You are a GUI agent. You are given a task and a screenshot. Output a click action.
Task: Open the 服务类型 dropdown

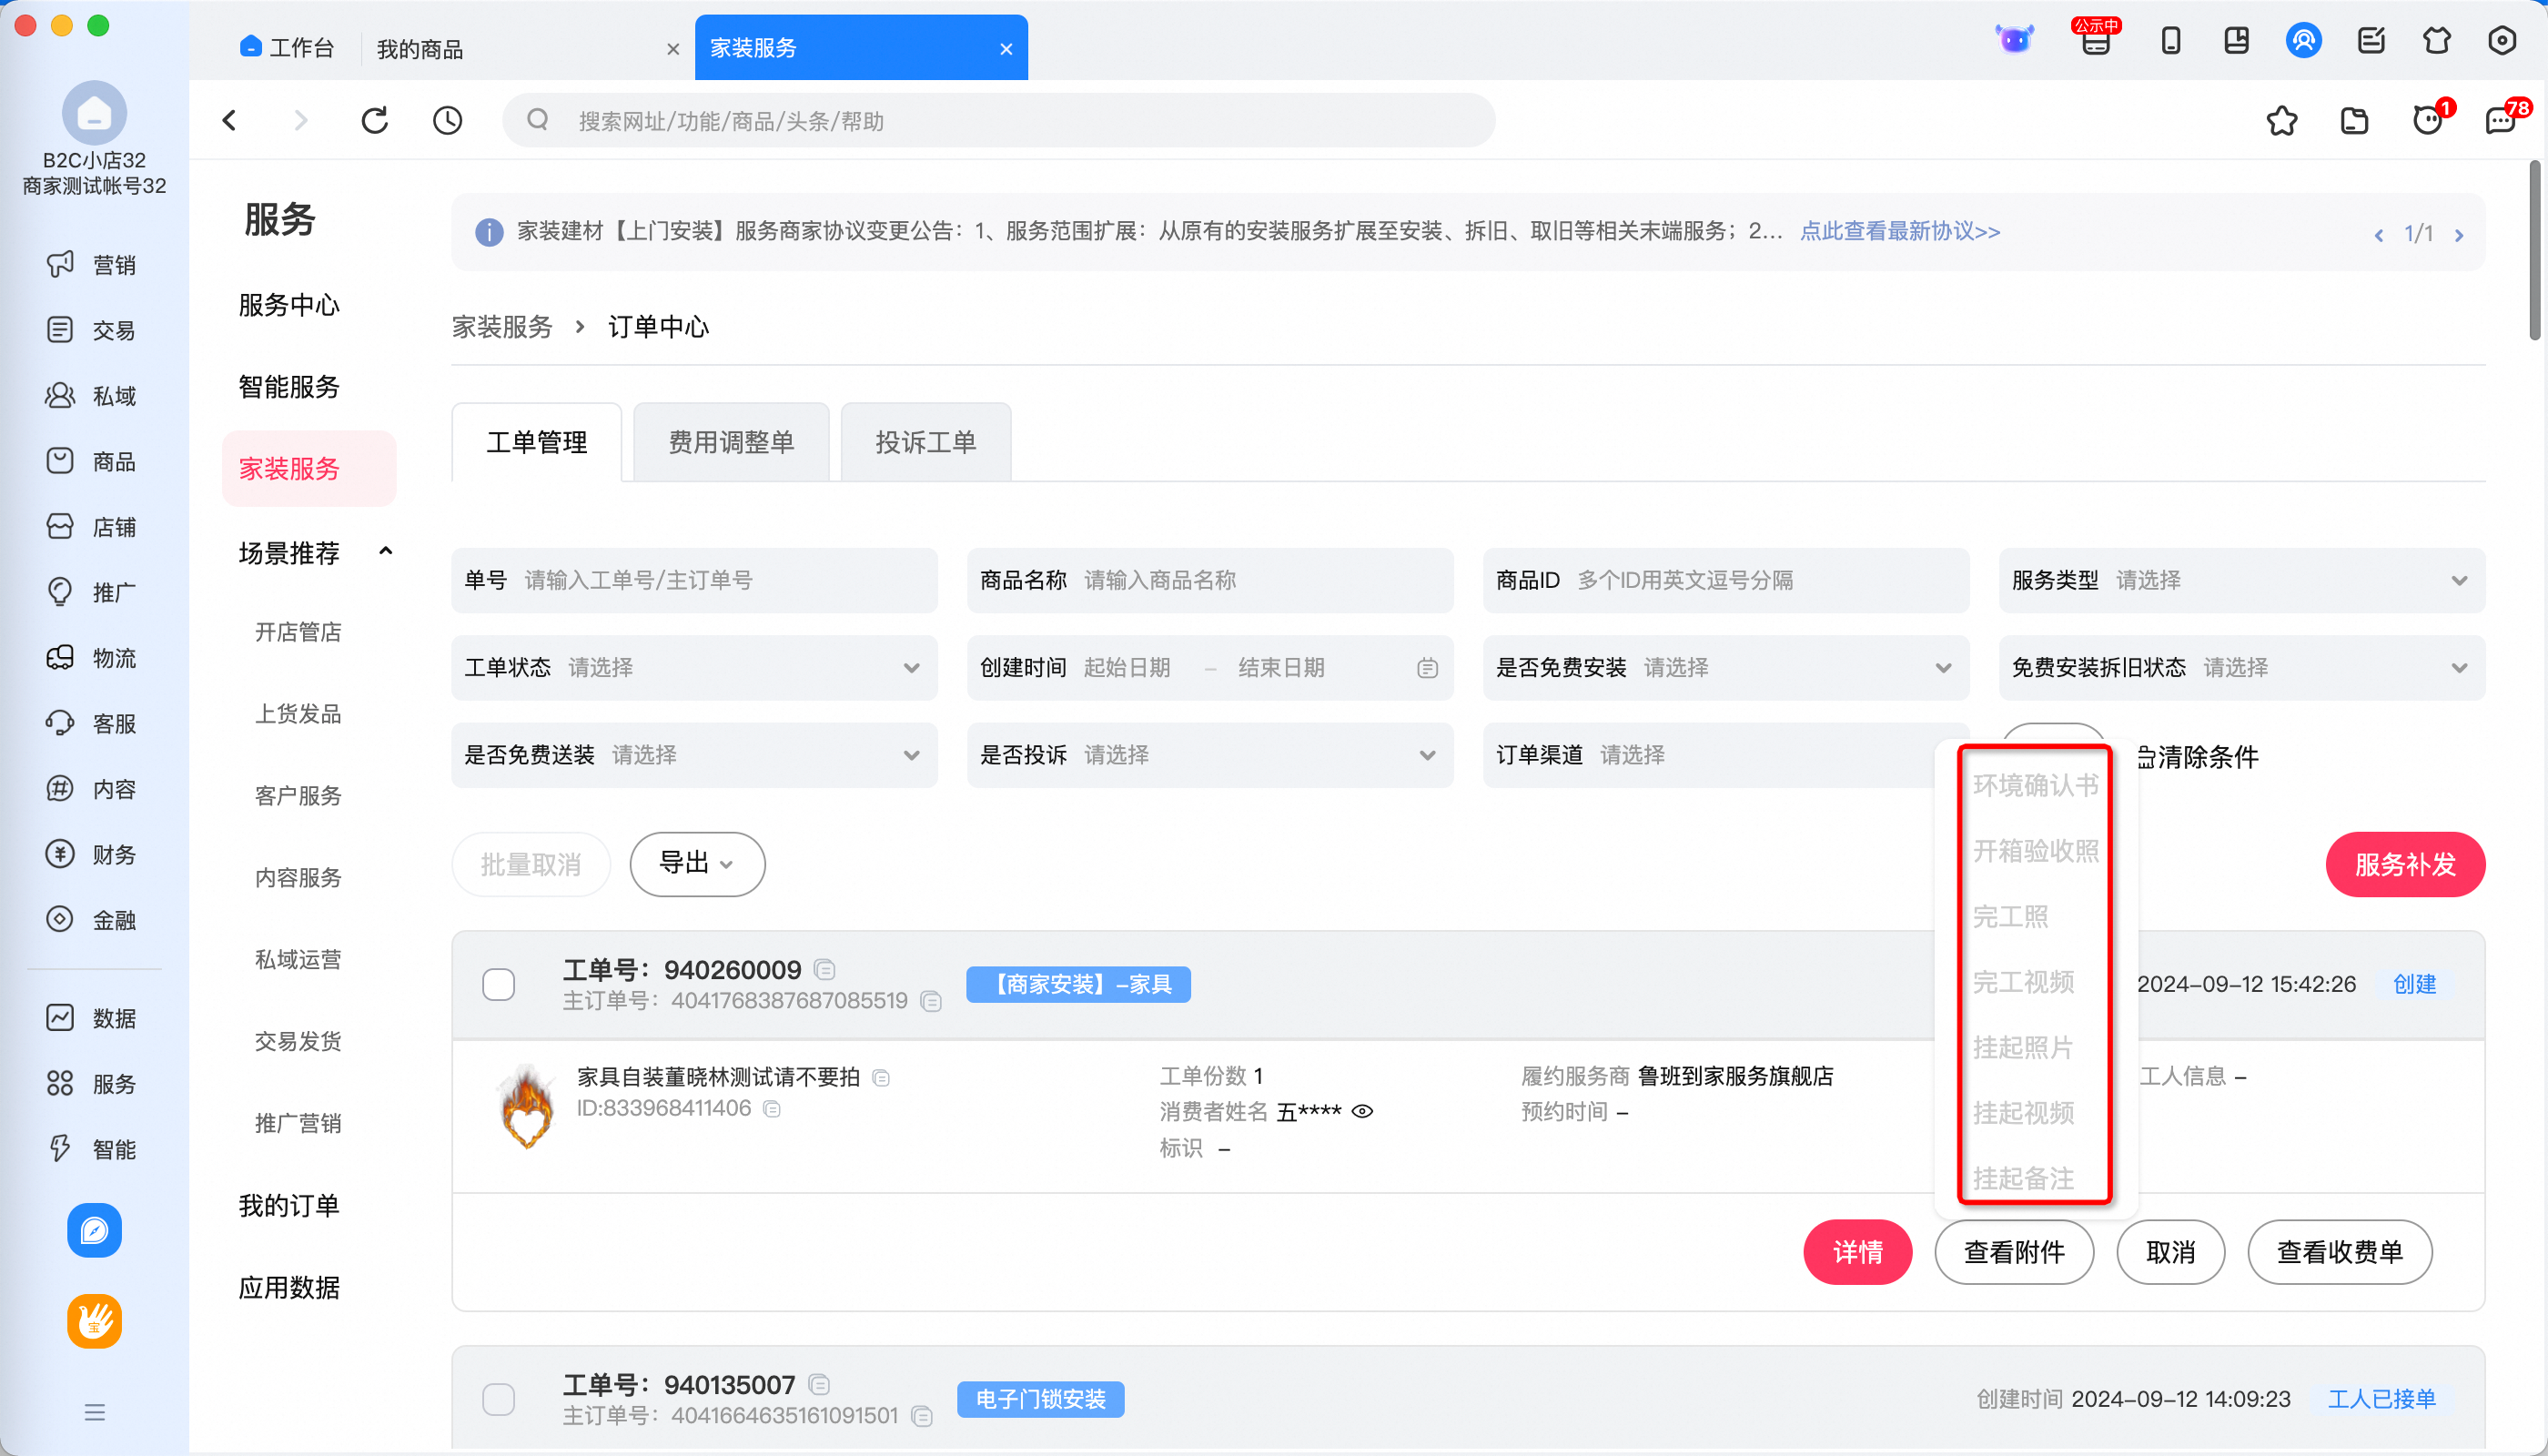point(2242,580)
